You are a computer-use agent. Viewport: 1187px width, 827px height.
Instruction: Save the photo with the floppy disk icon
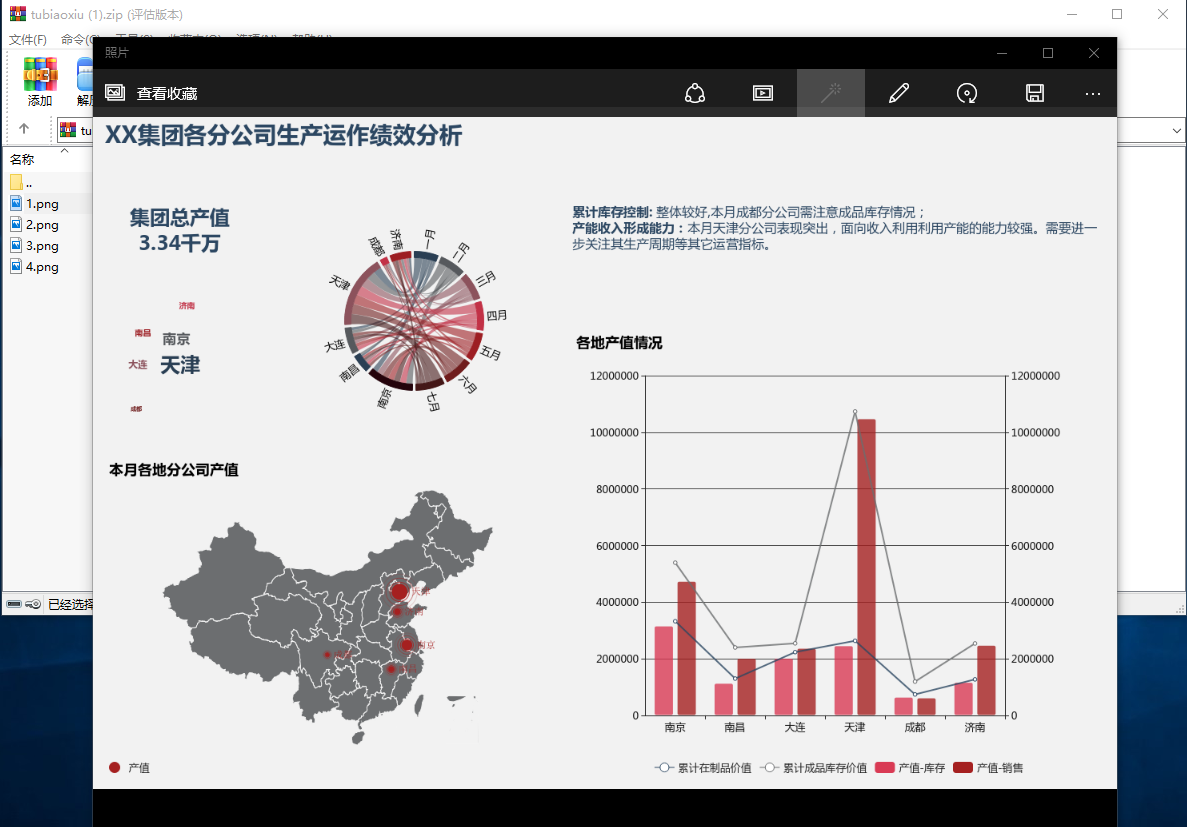click(x=1035, y=93)
